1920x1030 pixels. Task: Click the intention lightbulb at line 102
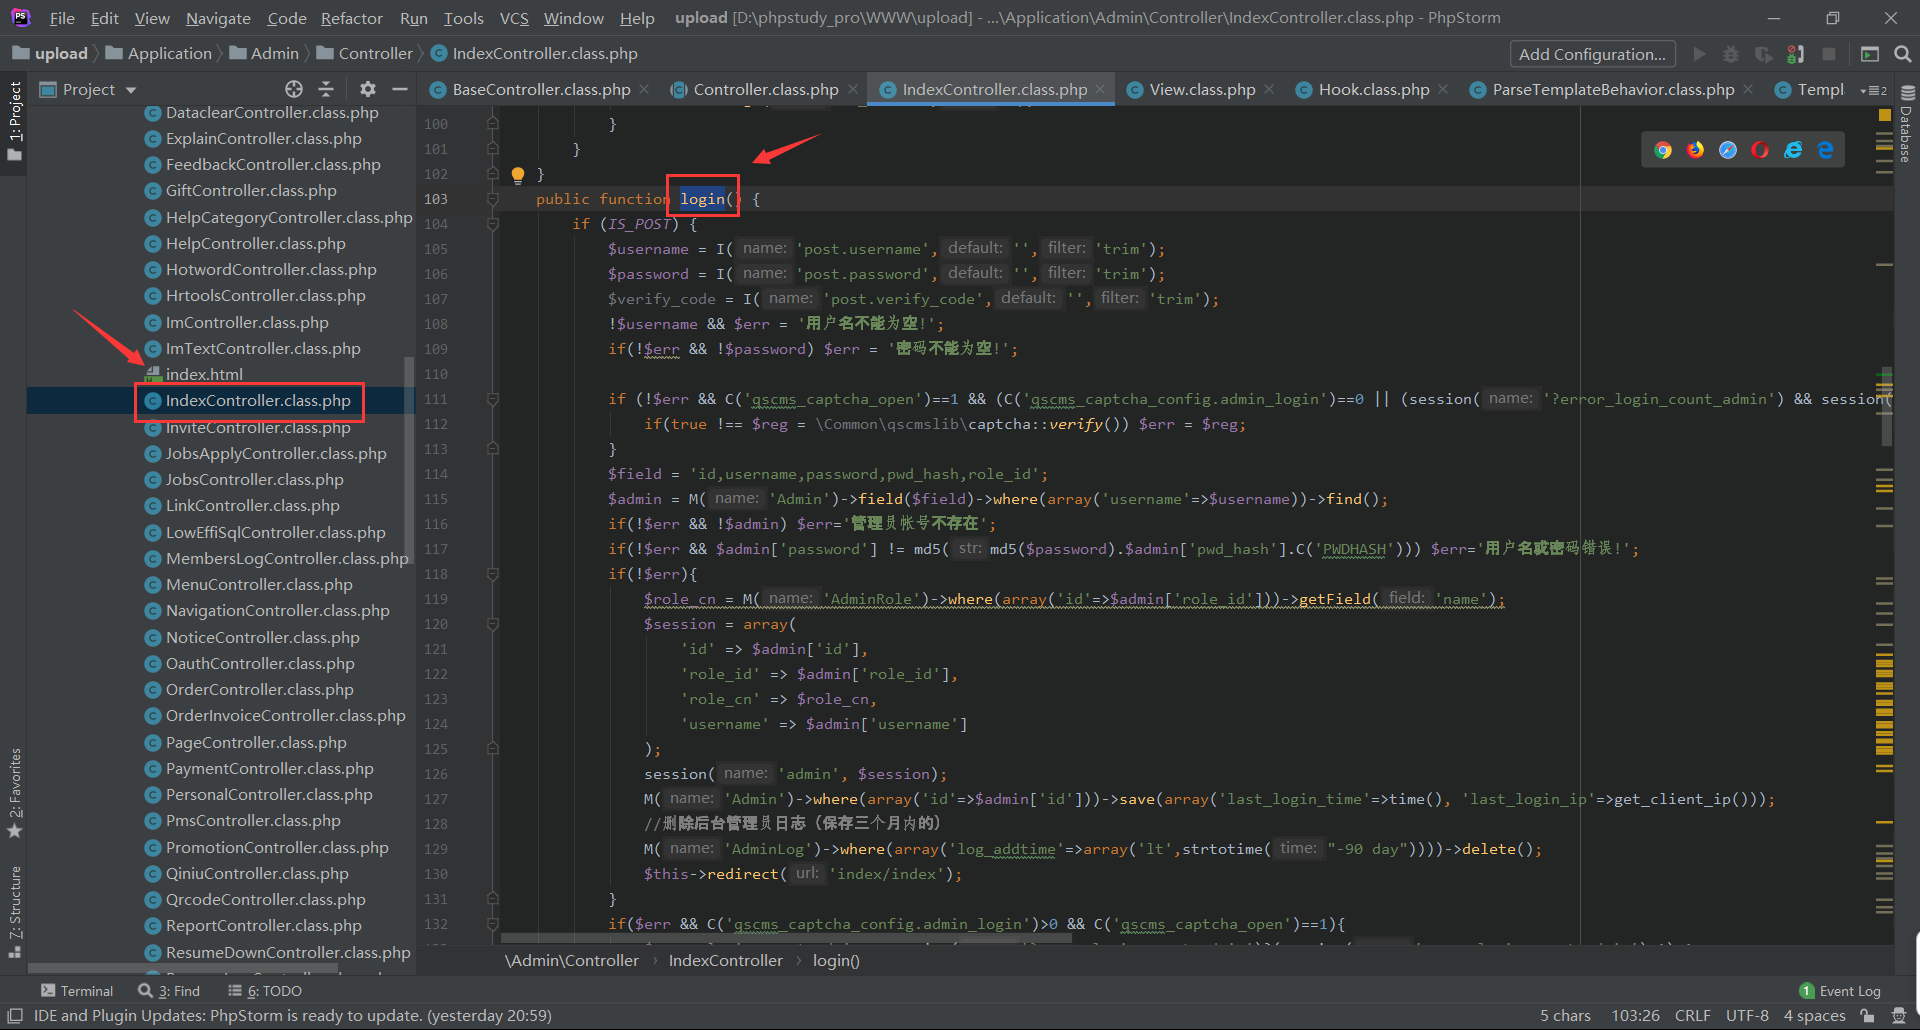(x=518, y=175)
